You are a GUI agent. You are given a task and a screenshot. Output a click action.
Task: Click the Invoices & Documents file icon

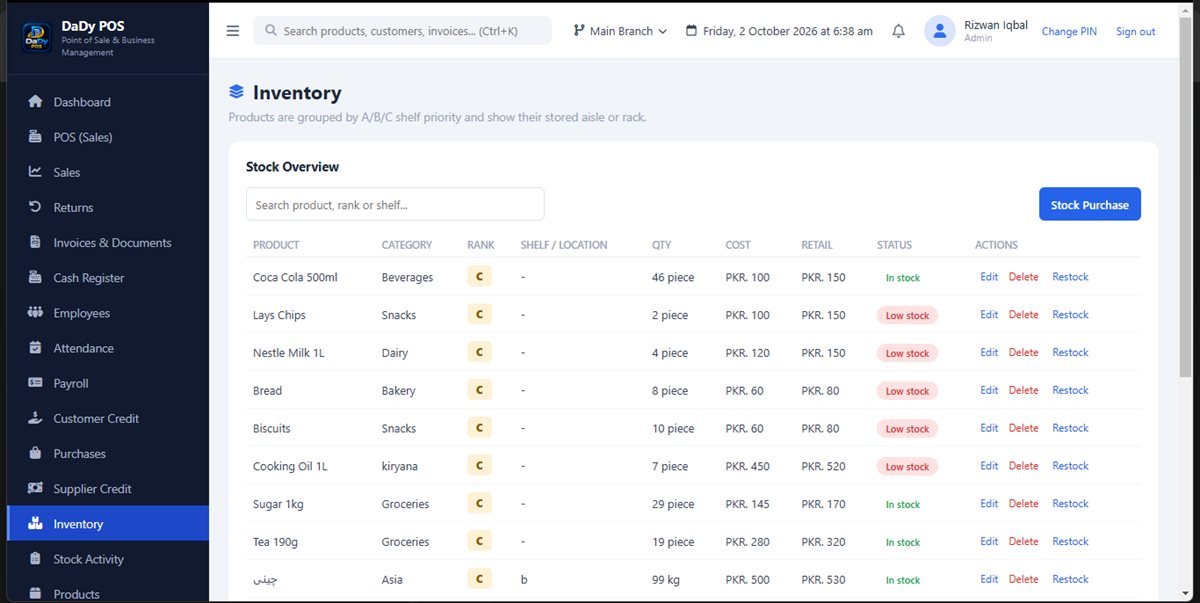(x=35, y=242)
